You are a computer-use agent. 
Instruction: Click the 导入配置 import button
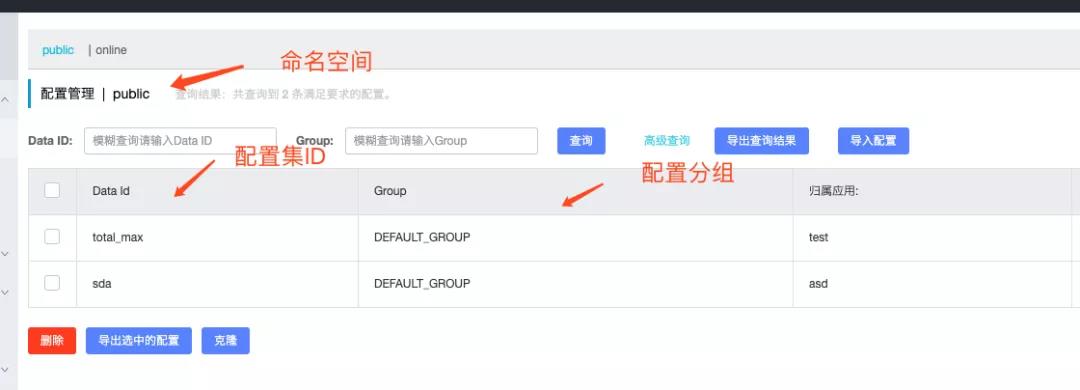[x=873, y=141]
